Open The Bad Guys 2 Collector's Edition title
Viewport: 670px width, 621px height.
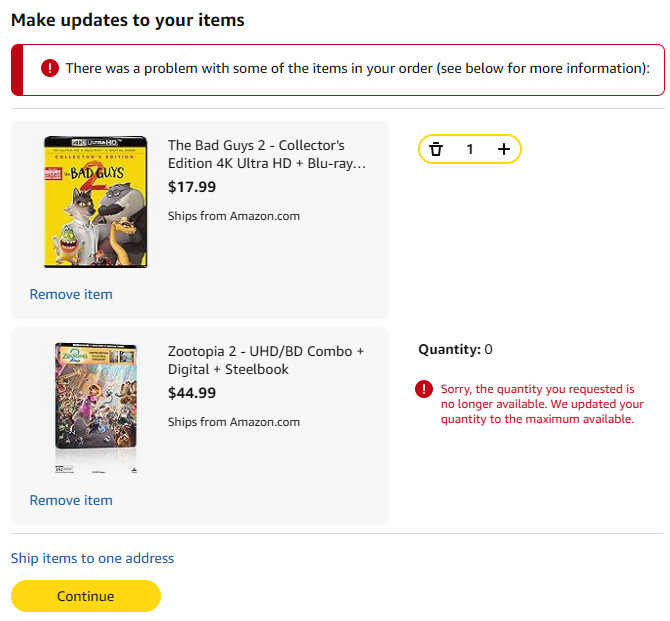pos(266,154)
